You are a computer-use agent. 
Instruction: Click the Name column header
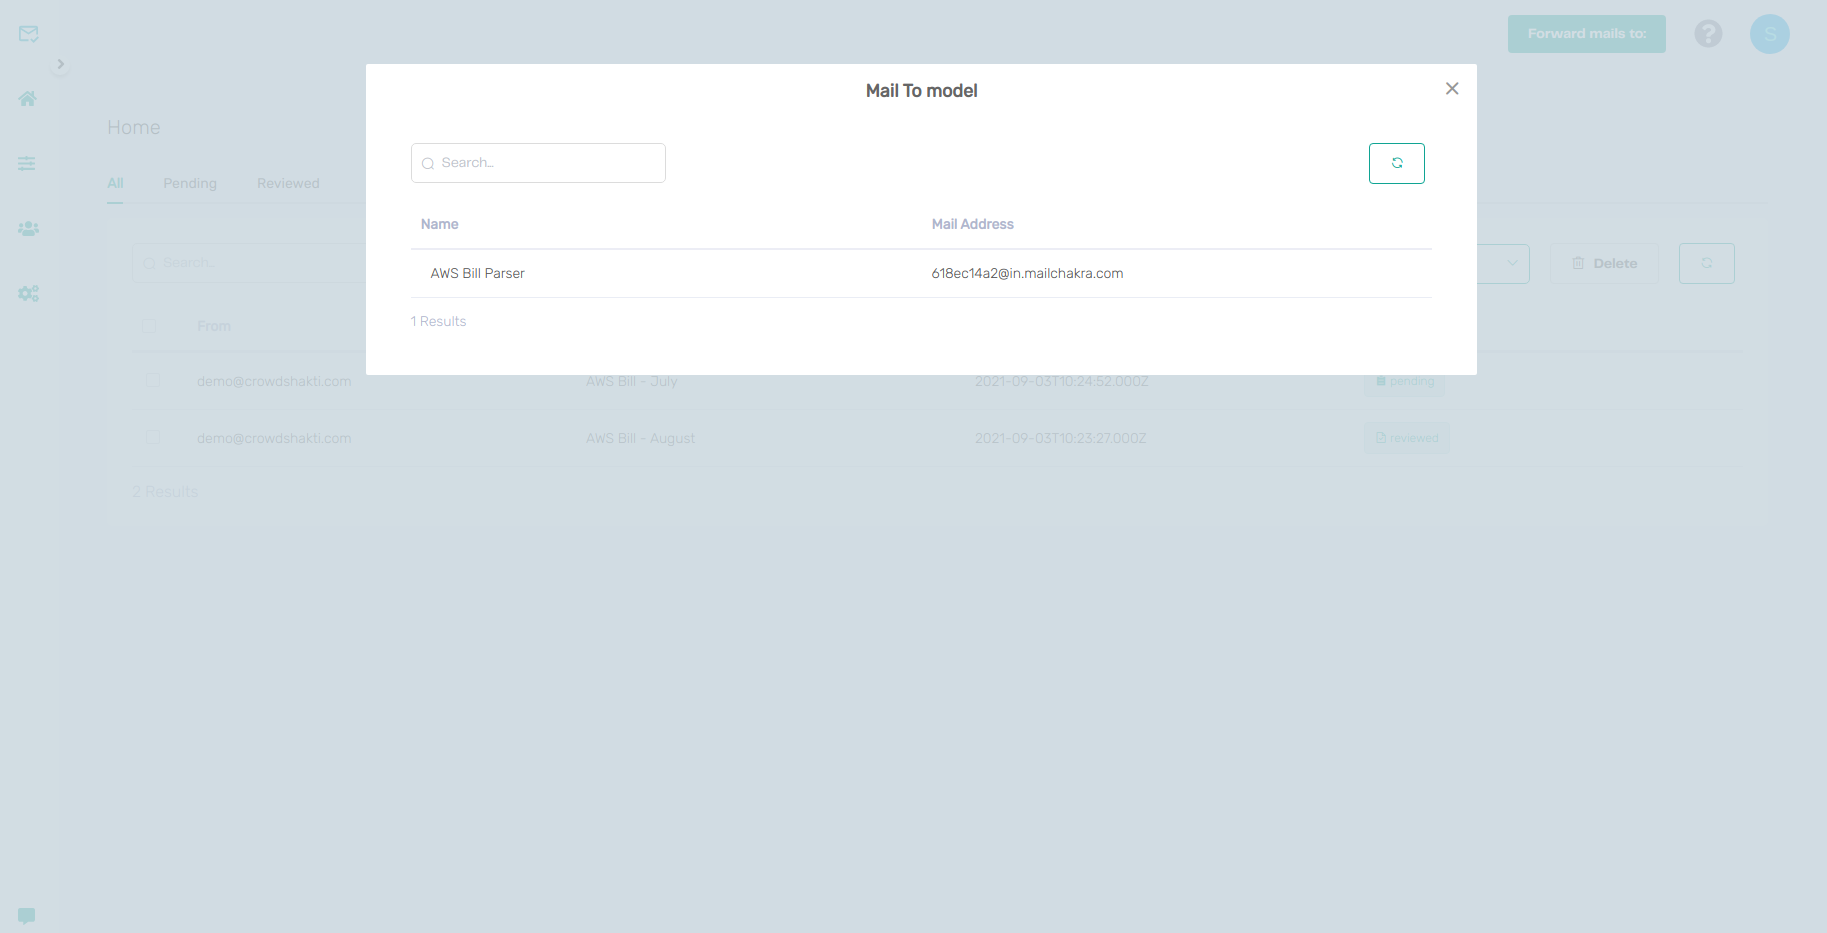(439, 224)
